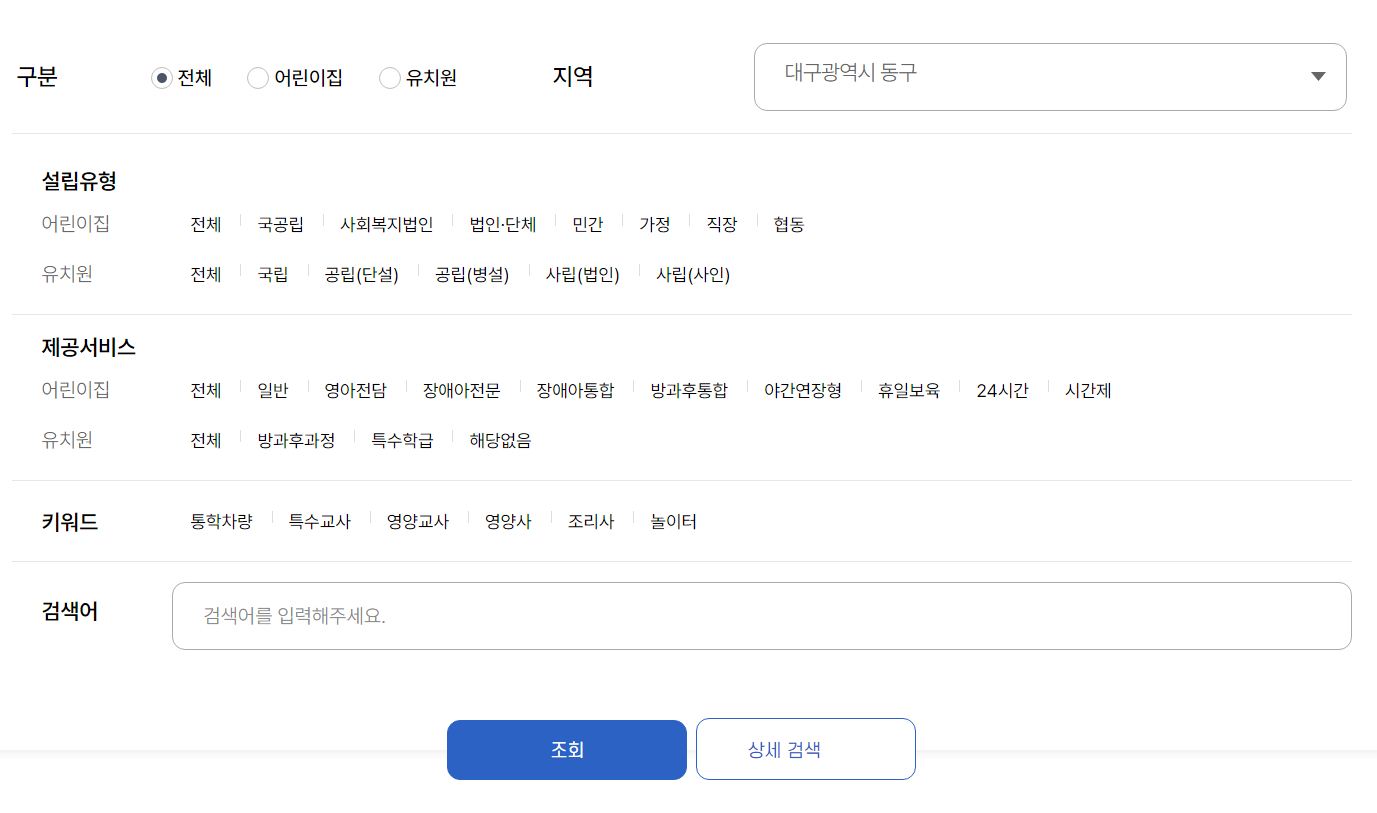This screenshot has height=813, width=1377.
Task: Choose 24시간 service option
Action: [x=1002, y=390]
